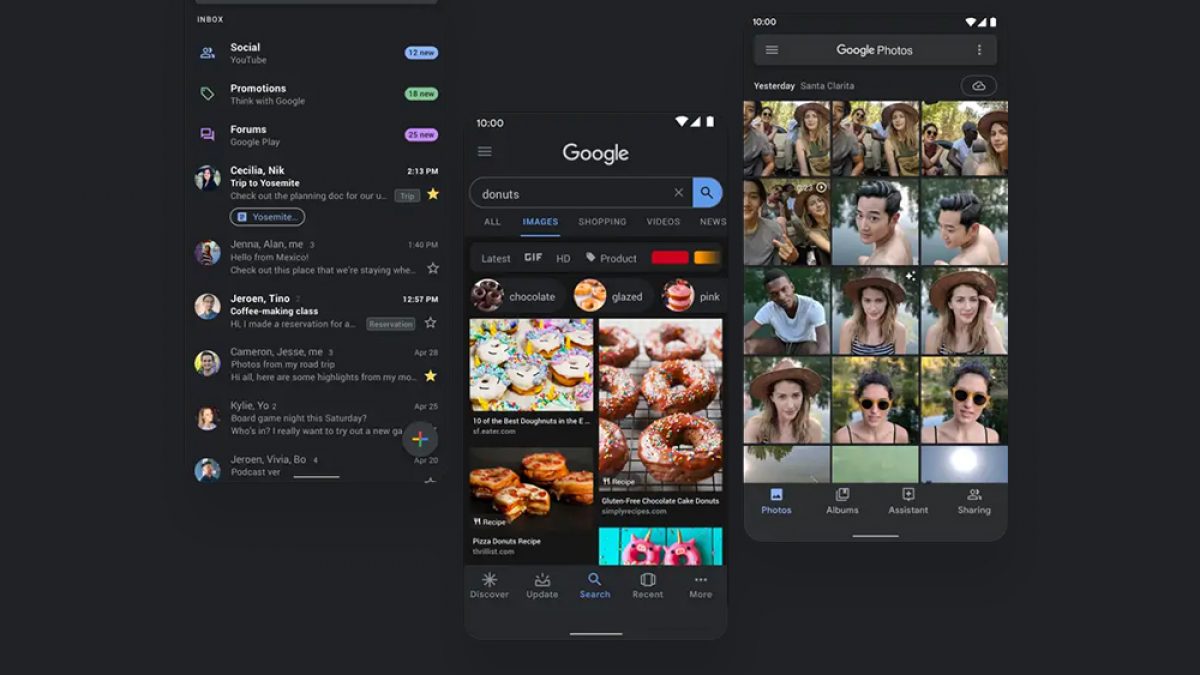Switch to the SHOPPING search tab

pyautogui.click(x=602, y=222)
